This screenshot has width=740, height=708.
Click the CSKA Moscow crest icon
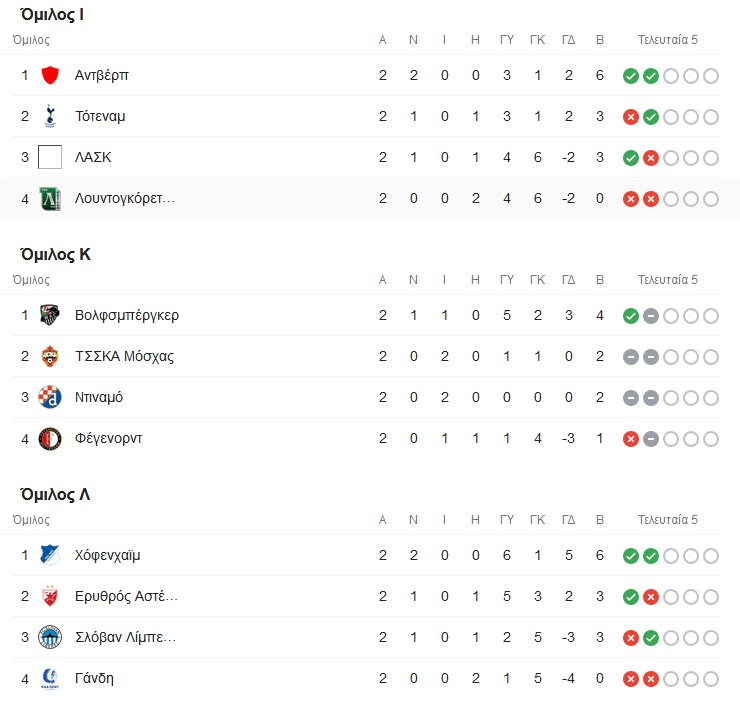click(x=50, y=356)
